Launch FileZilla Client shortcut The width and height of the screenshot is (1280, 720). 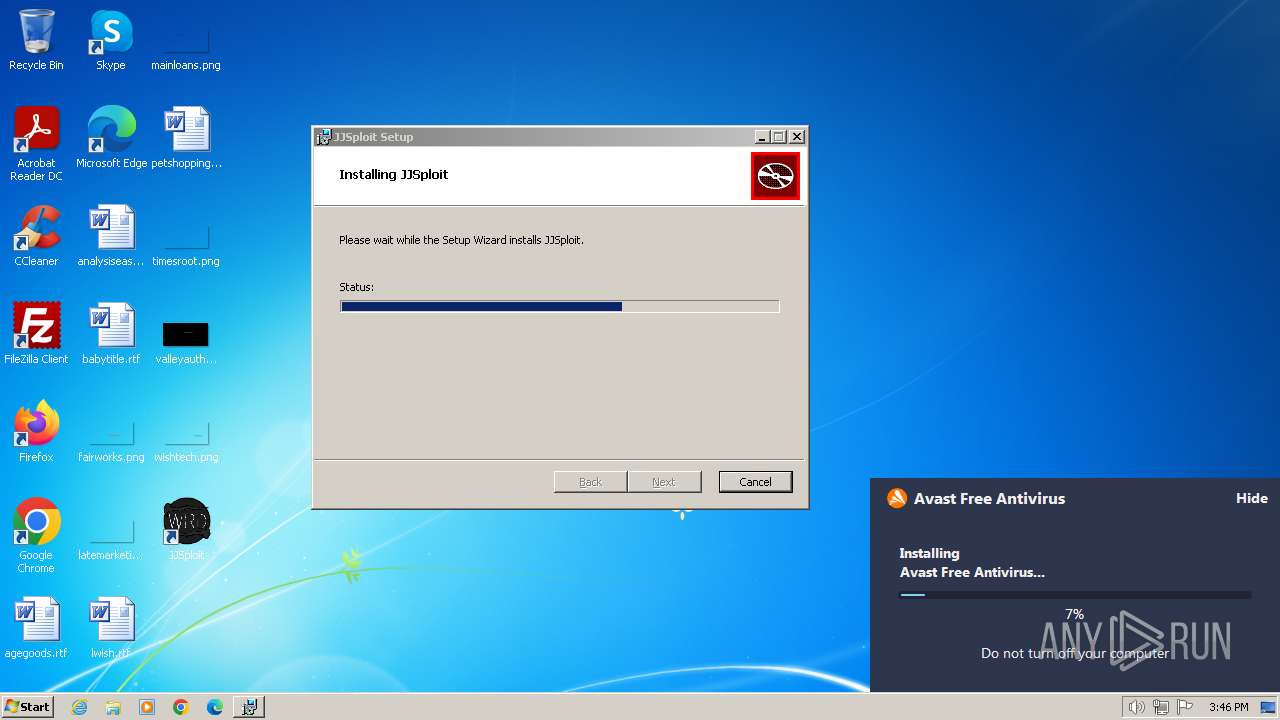point(36,333)
